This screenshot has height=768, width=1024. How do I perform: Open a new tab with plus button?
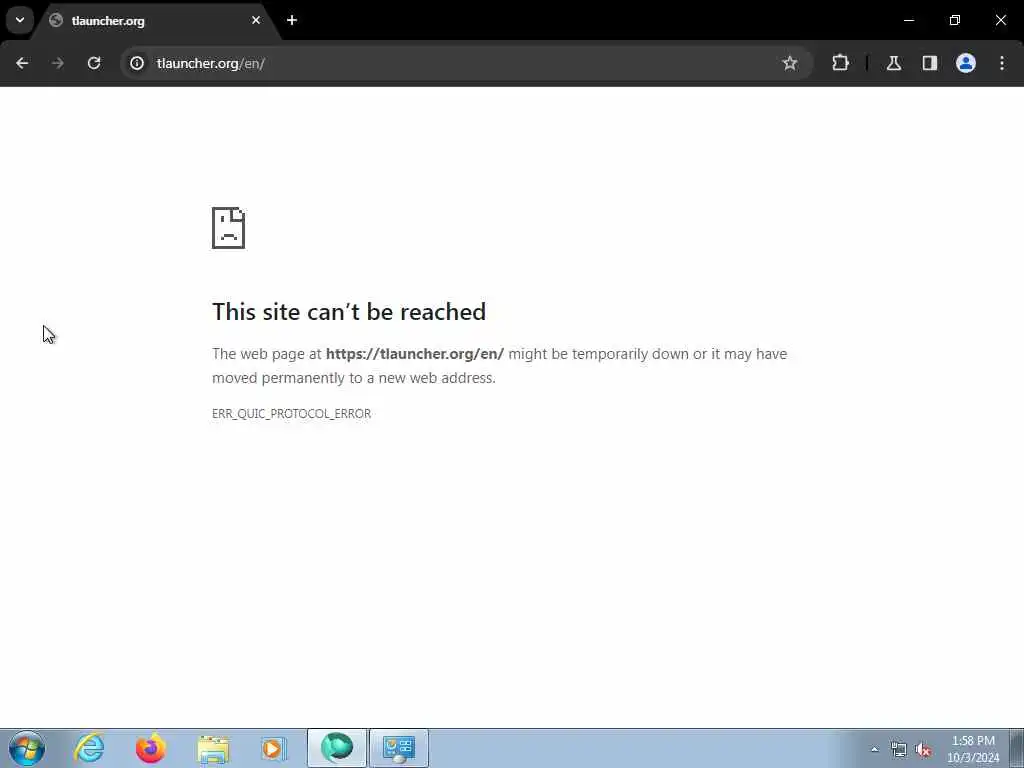[x=292, y=20]
